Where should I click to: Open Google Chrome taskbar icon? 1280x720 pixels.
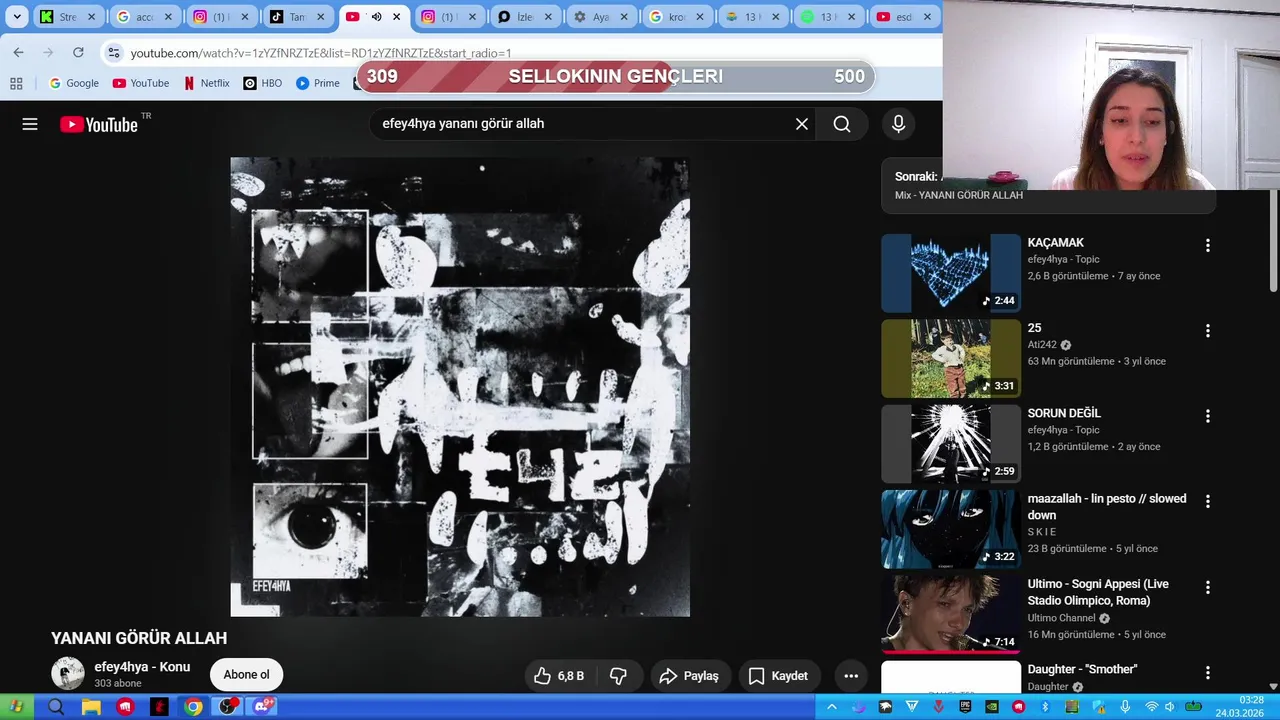tap(194, 707)
